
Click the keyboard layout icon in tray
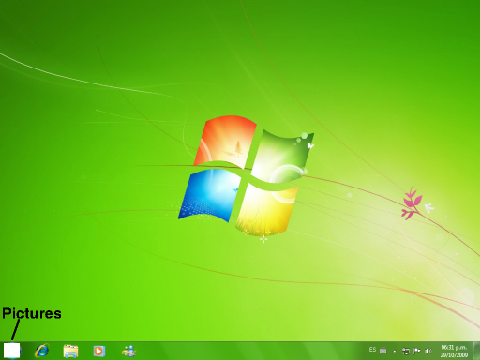pyautogui.click(x=383, y=350)
